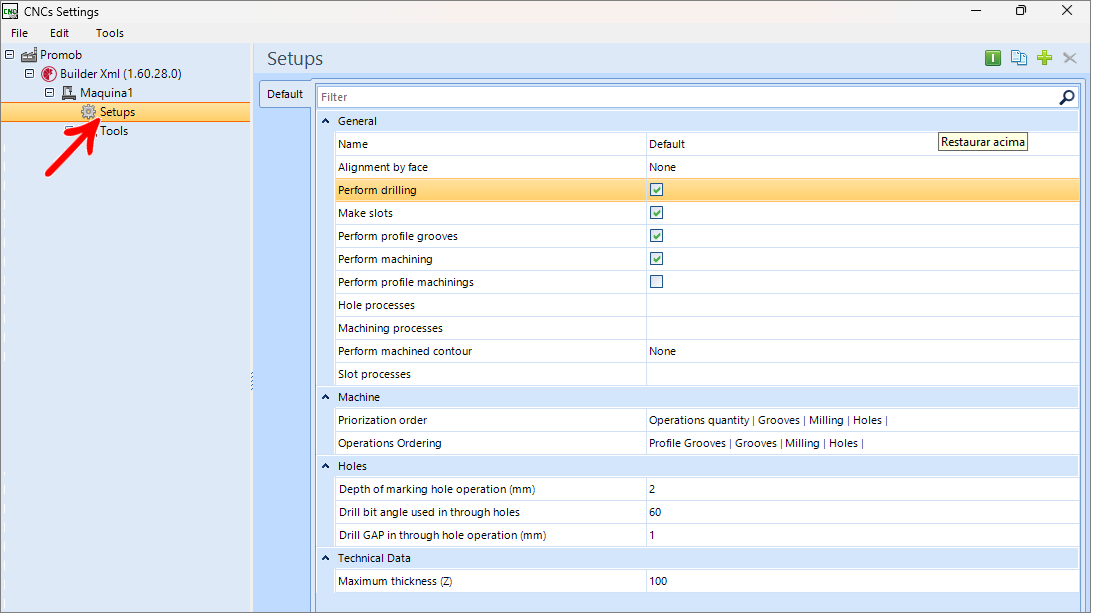Viewport: 1095px width, 614px height.
Task: Click the 'Perform machined contour' label
Action: [x=405, y=351]
